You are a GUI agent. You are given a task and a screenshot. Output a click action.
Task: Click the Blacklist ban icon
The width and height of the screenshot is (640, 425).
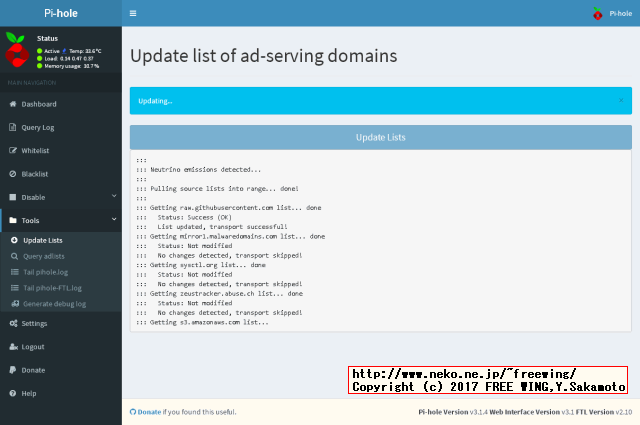pos(13,174)
